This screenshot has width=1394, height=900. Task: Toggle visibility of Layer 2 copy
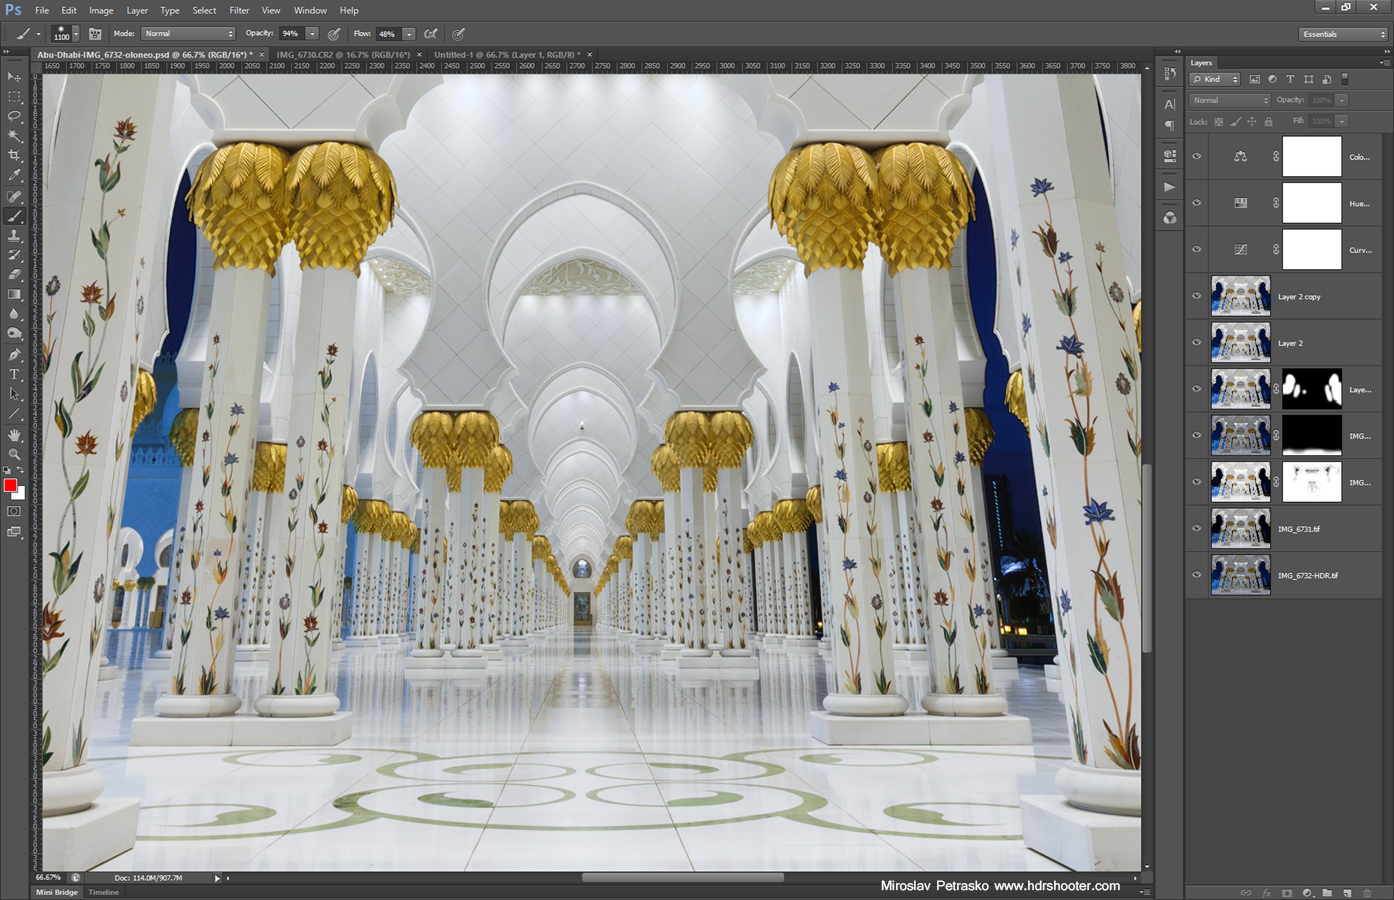1196,296
